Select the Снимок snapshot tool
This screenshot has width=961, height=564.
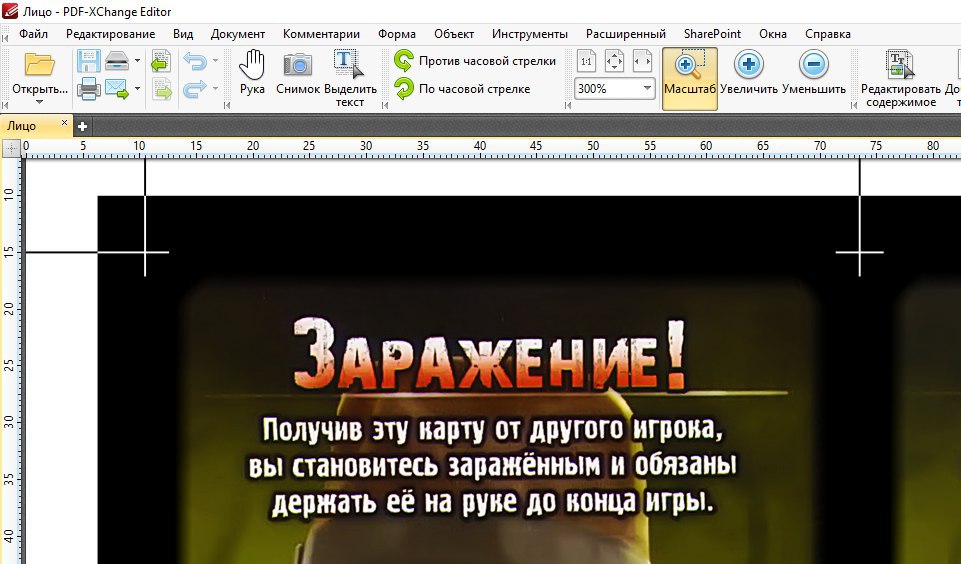pos(298,74)
